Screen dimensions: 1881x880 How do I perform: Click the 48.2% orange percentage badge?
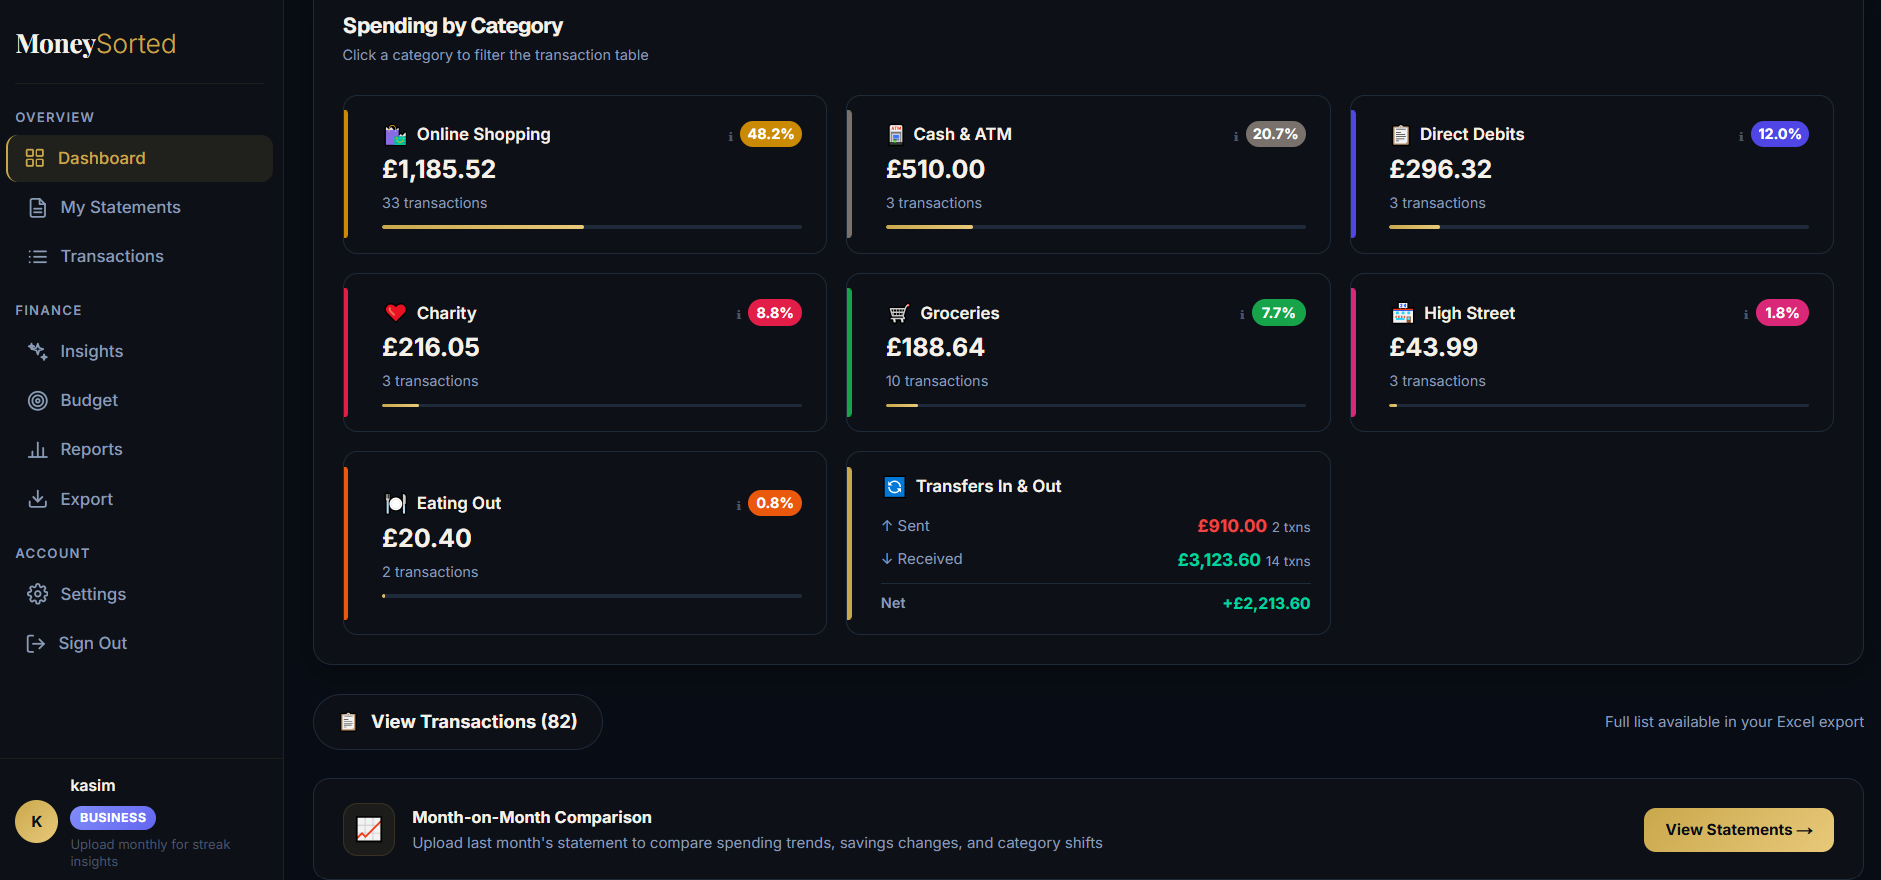[771, 134]
